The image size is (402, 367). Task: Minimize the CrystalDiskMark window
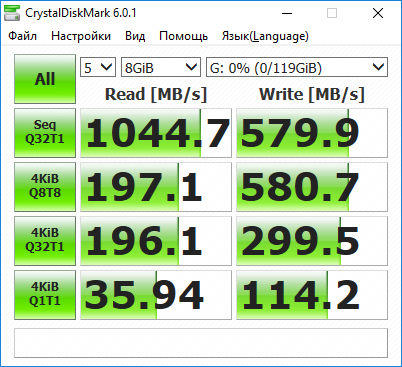[287, 13]
